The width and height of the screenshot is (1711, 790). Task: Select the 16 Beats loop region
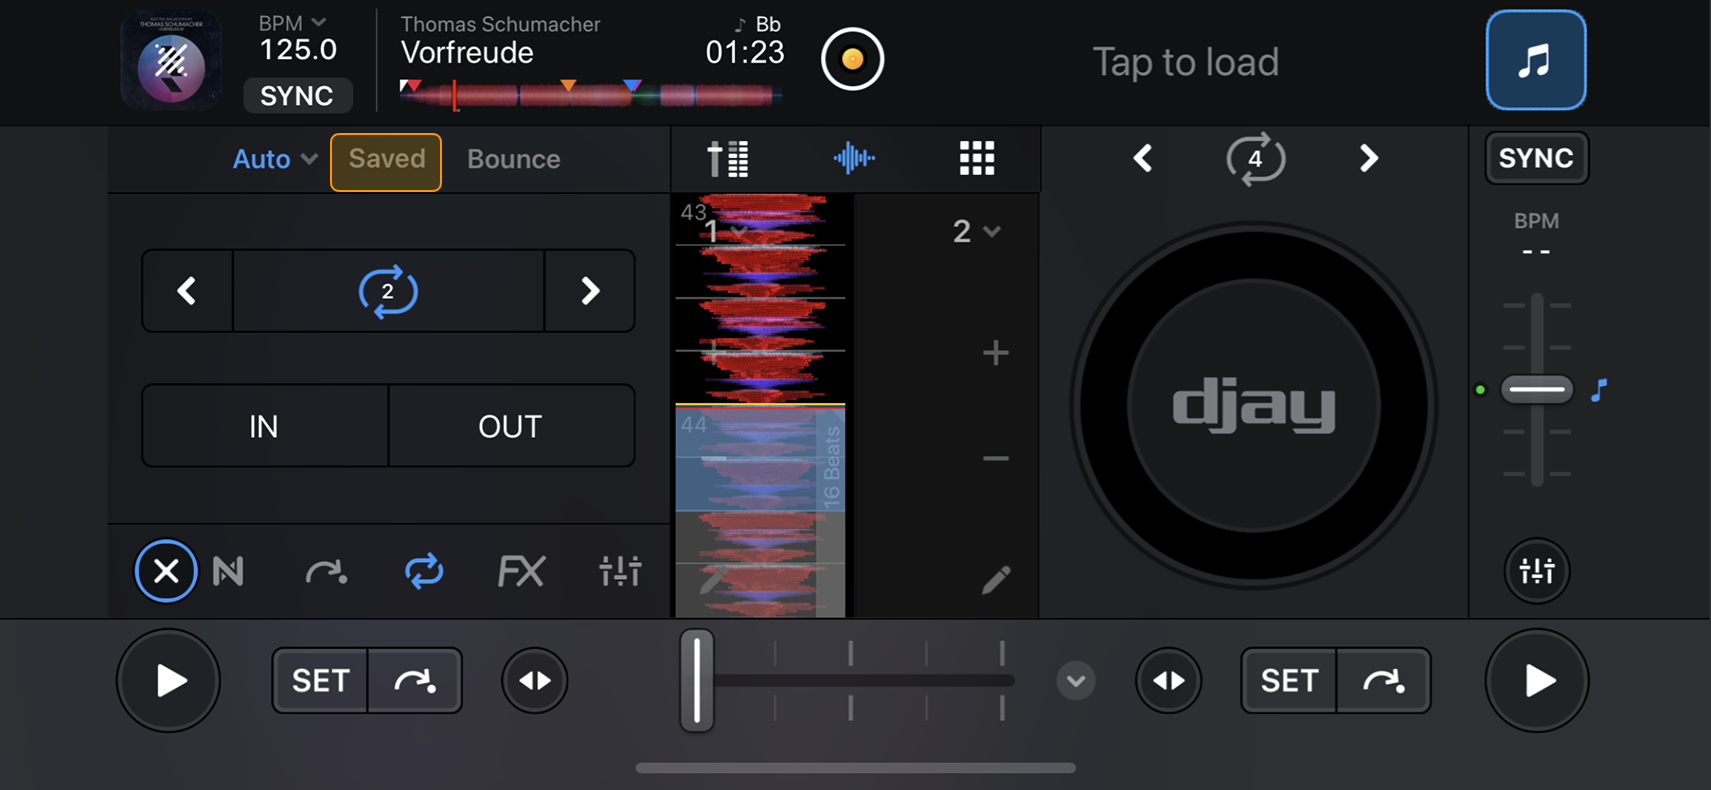[x=760, y=458]
